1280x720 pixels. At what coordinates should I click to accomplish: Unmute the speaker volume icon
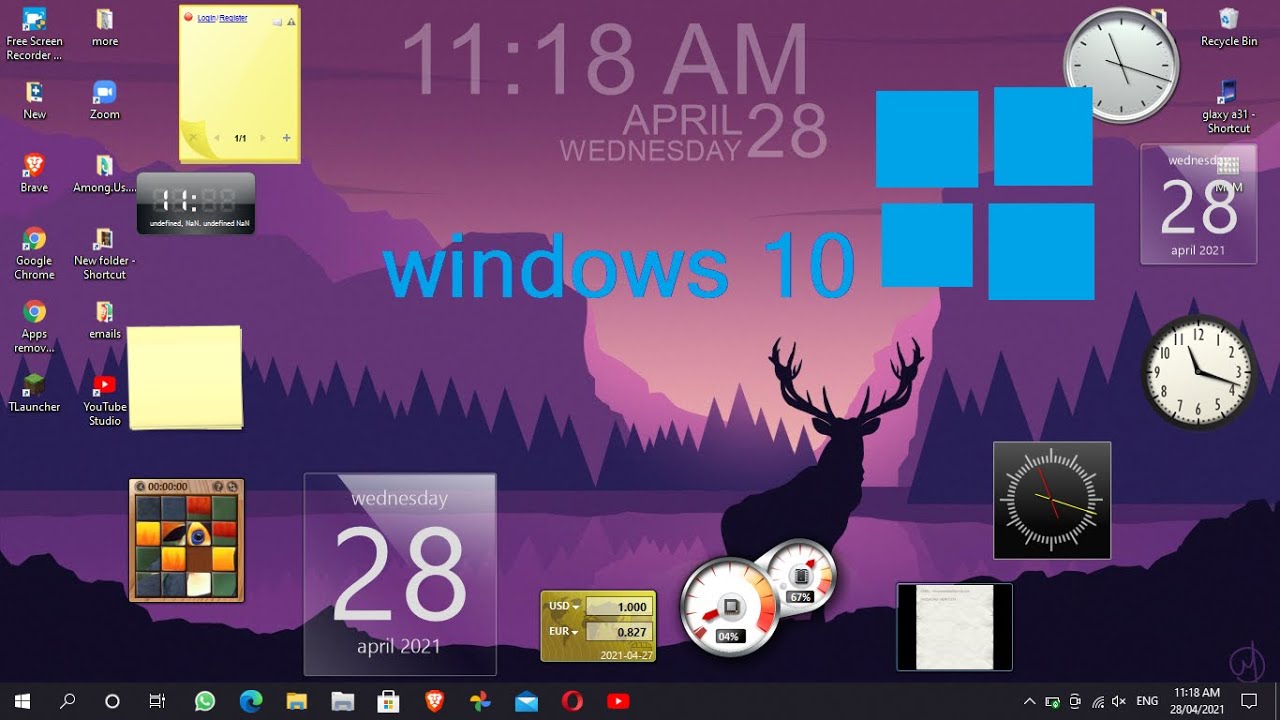[x=1119, y=701]
